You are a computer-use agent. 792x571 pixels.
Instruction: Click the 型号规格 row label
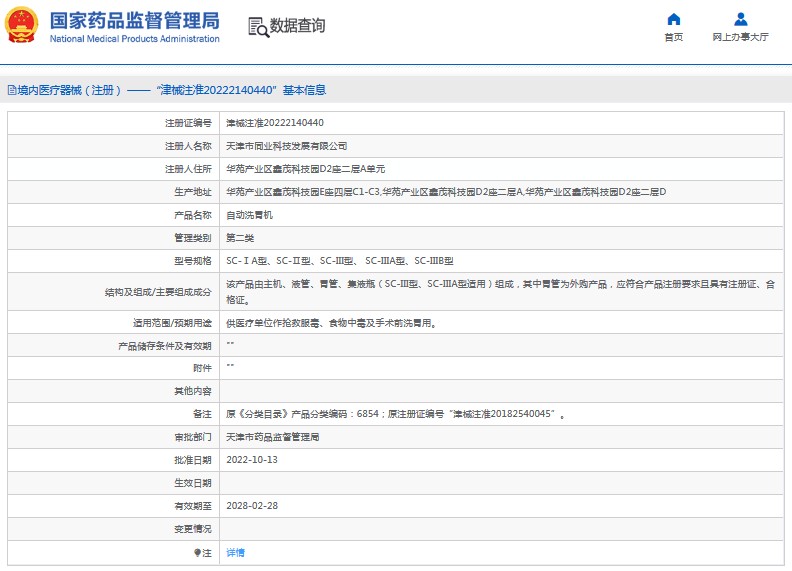193,261
